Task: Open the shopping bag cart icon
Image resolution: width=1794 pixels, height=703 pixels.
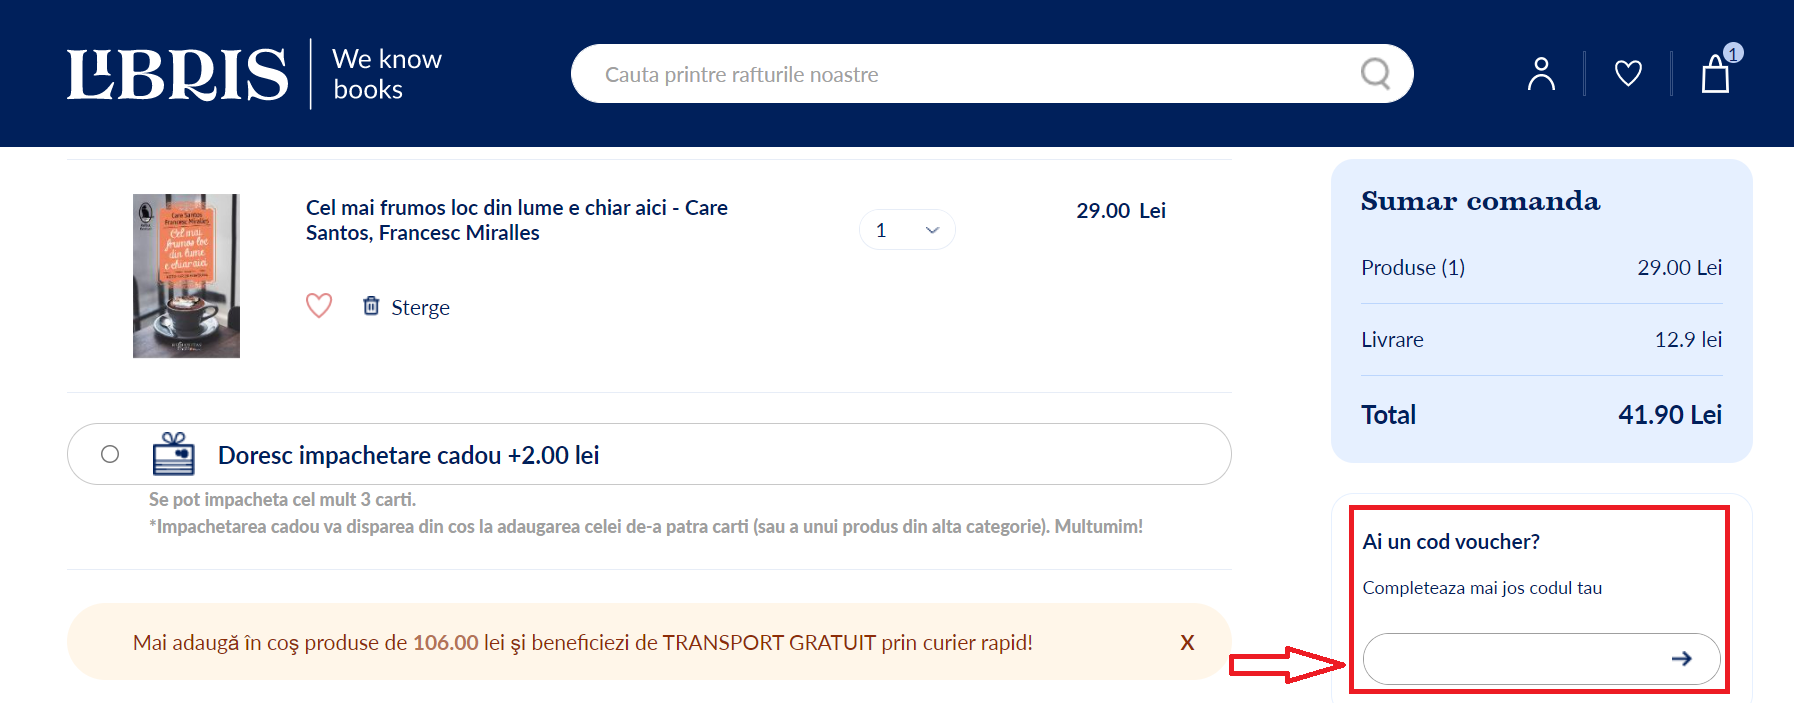Action: point(1715,75)
